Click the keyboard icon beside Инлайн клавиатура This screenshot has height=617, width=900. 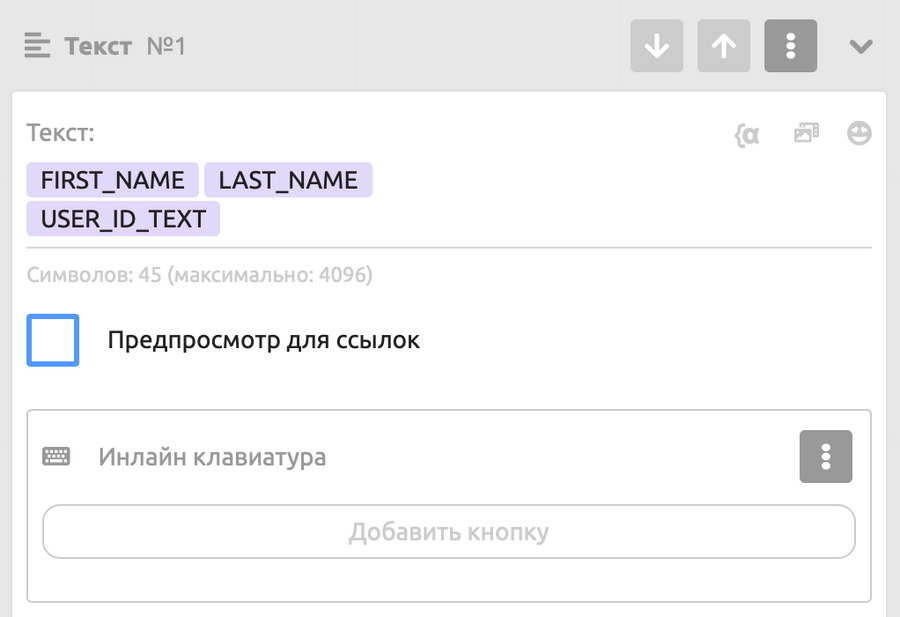[56, 457]
